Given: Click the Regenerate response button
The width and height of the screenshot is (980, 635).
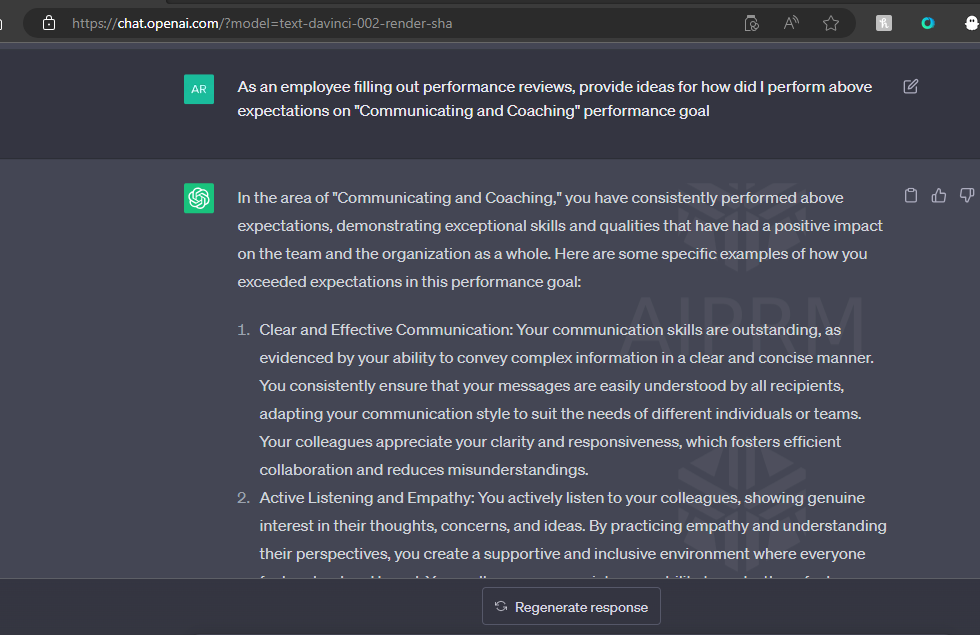Looking at the screenshot, I should pos(571,607).
